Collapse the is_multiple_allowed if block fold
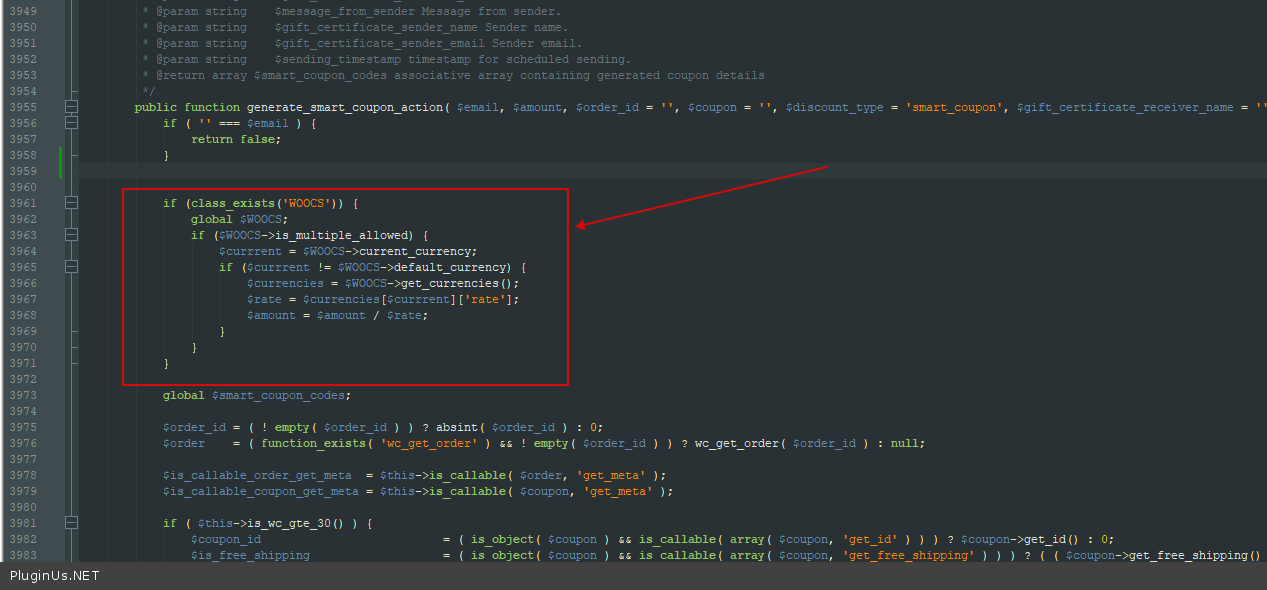 71,235
